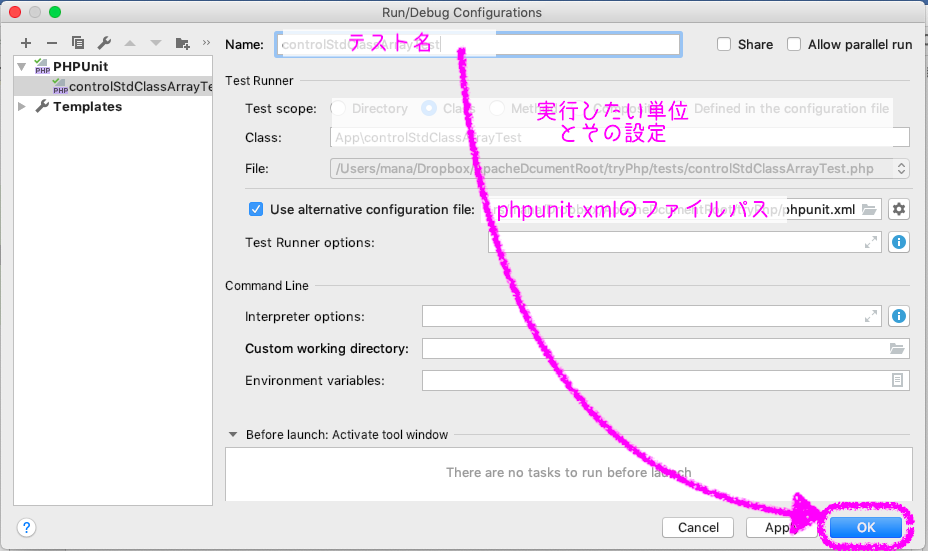Show info for Test Runner options
This screenshot has height=551, width=928.
click(898, 242)
